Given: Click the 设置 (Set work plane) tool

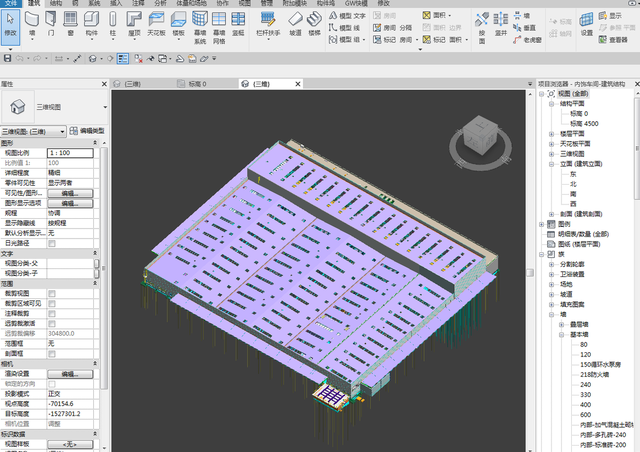Looking at the screenshot, I should click(x=587, y=24).
